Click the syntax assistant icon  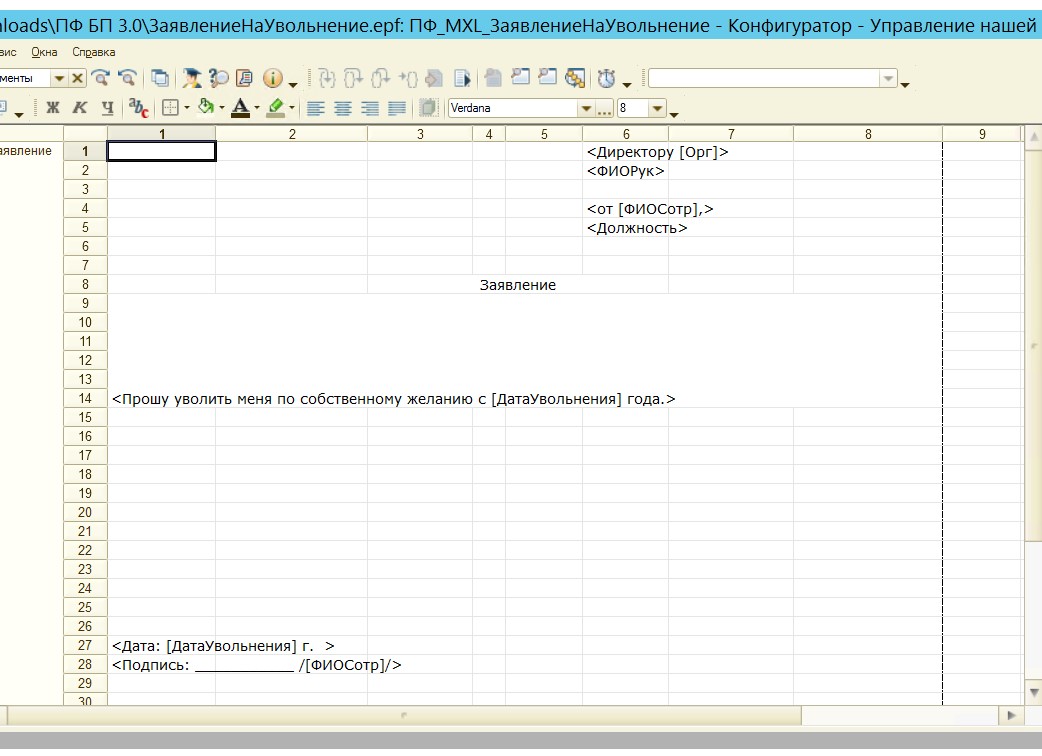click(192, 78)
